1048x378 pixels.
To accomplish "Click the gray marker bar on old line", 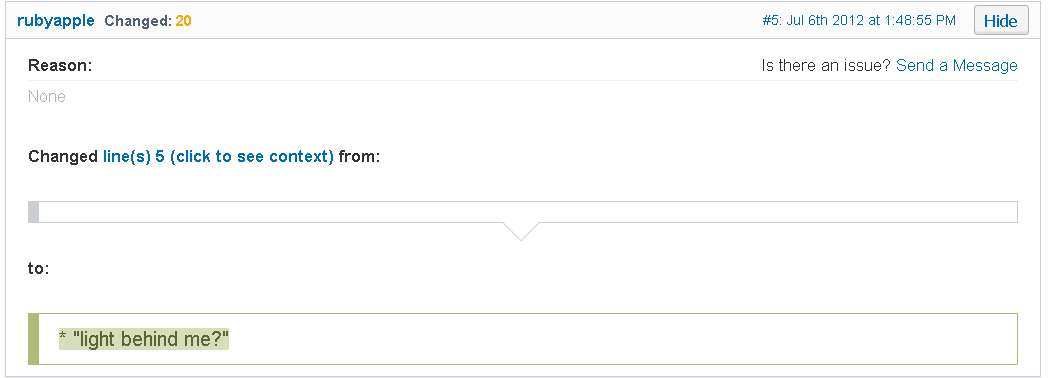I will (x=33, y=212).
